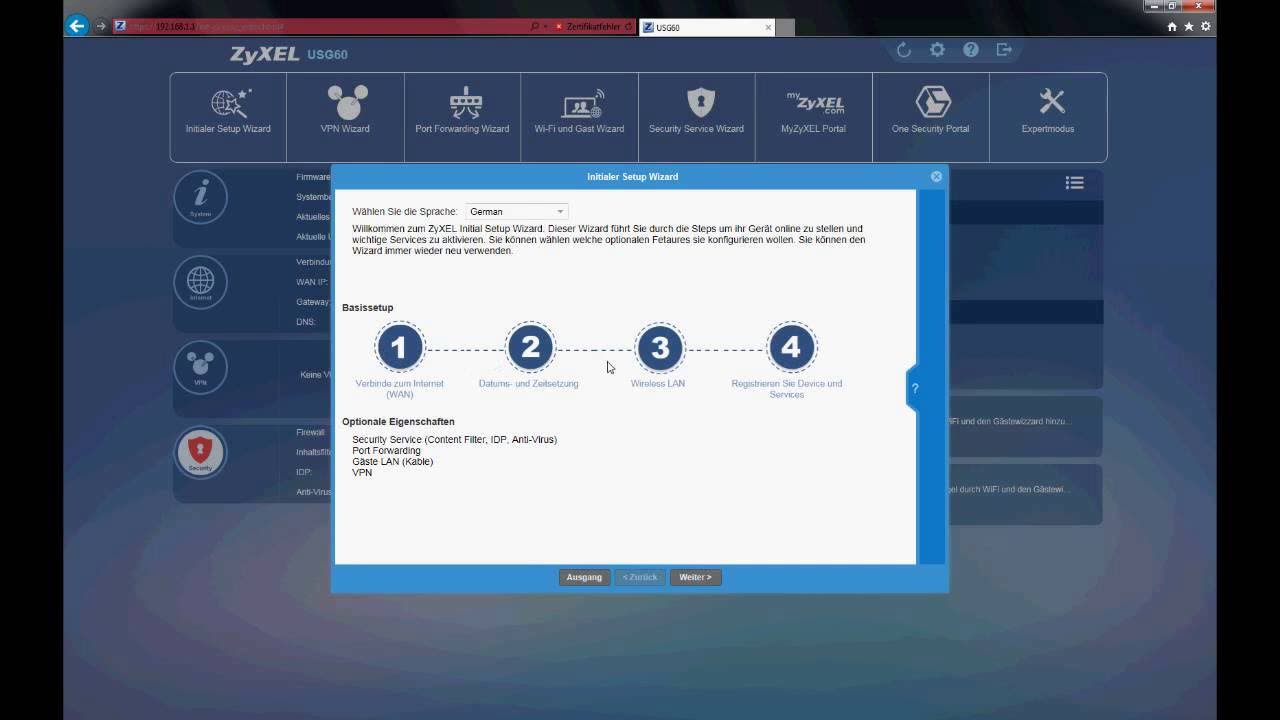The width and height of the screenshot is (1280, 720).
Task: Click the Ausgang button
Action: click(x=584, y=577)
